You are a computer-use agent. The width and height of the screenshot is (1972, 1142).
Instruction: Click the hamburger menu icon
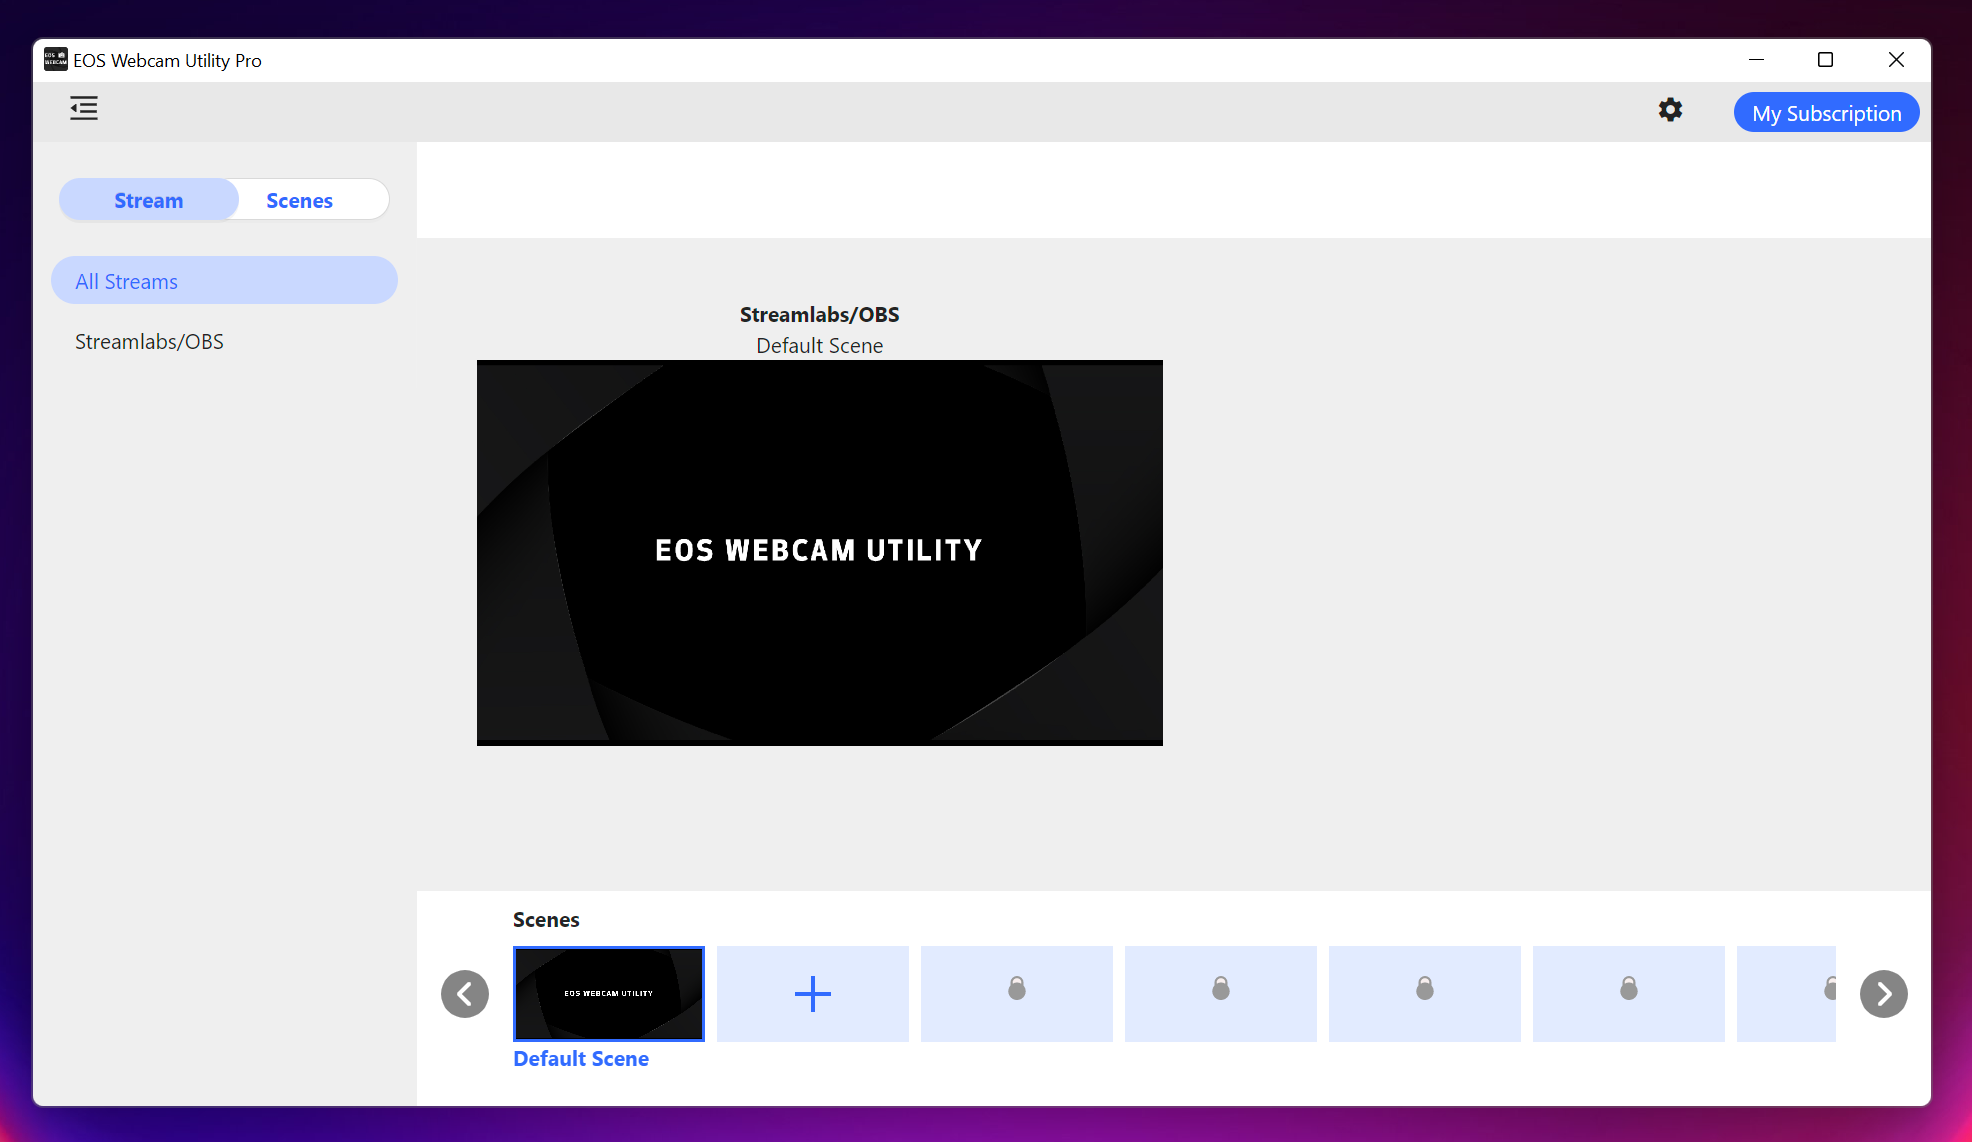83,107
